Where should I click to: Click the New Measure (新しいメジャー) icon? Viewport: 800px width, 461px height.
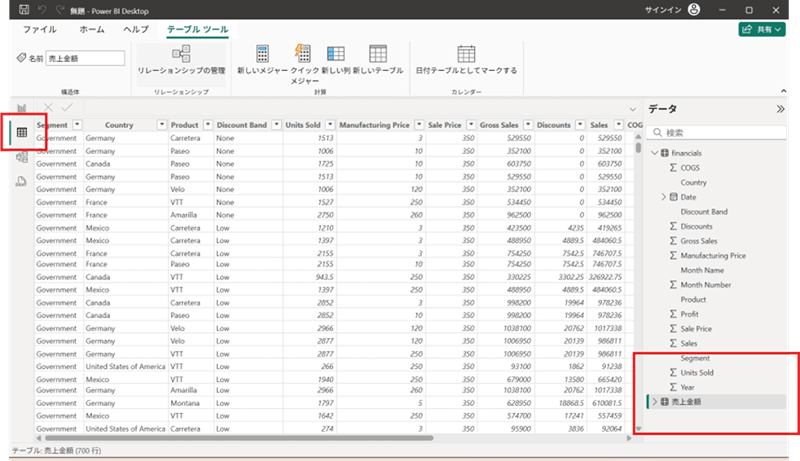(263, 54)
